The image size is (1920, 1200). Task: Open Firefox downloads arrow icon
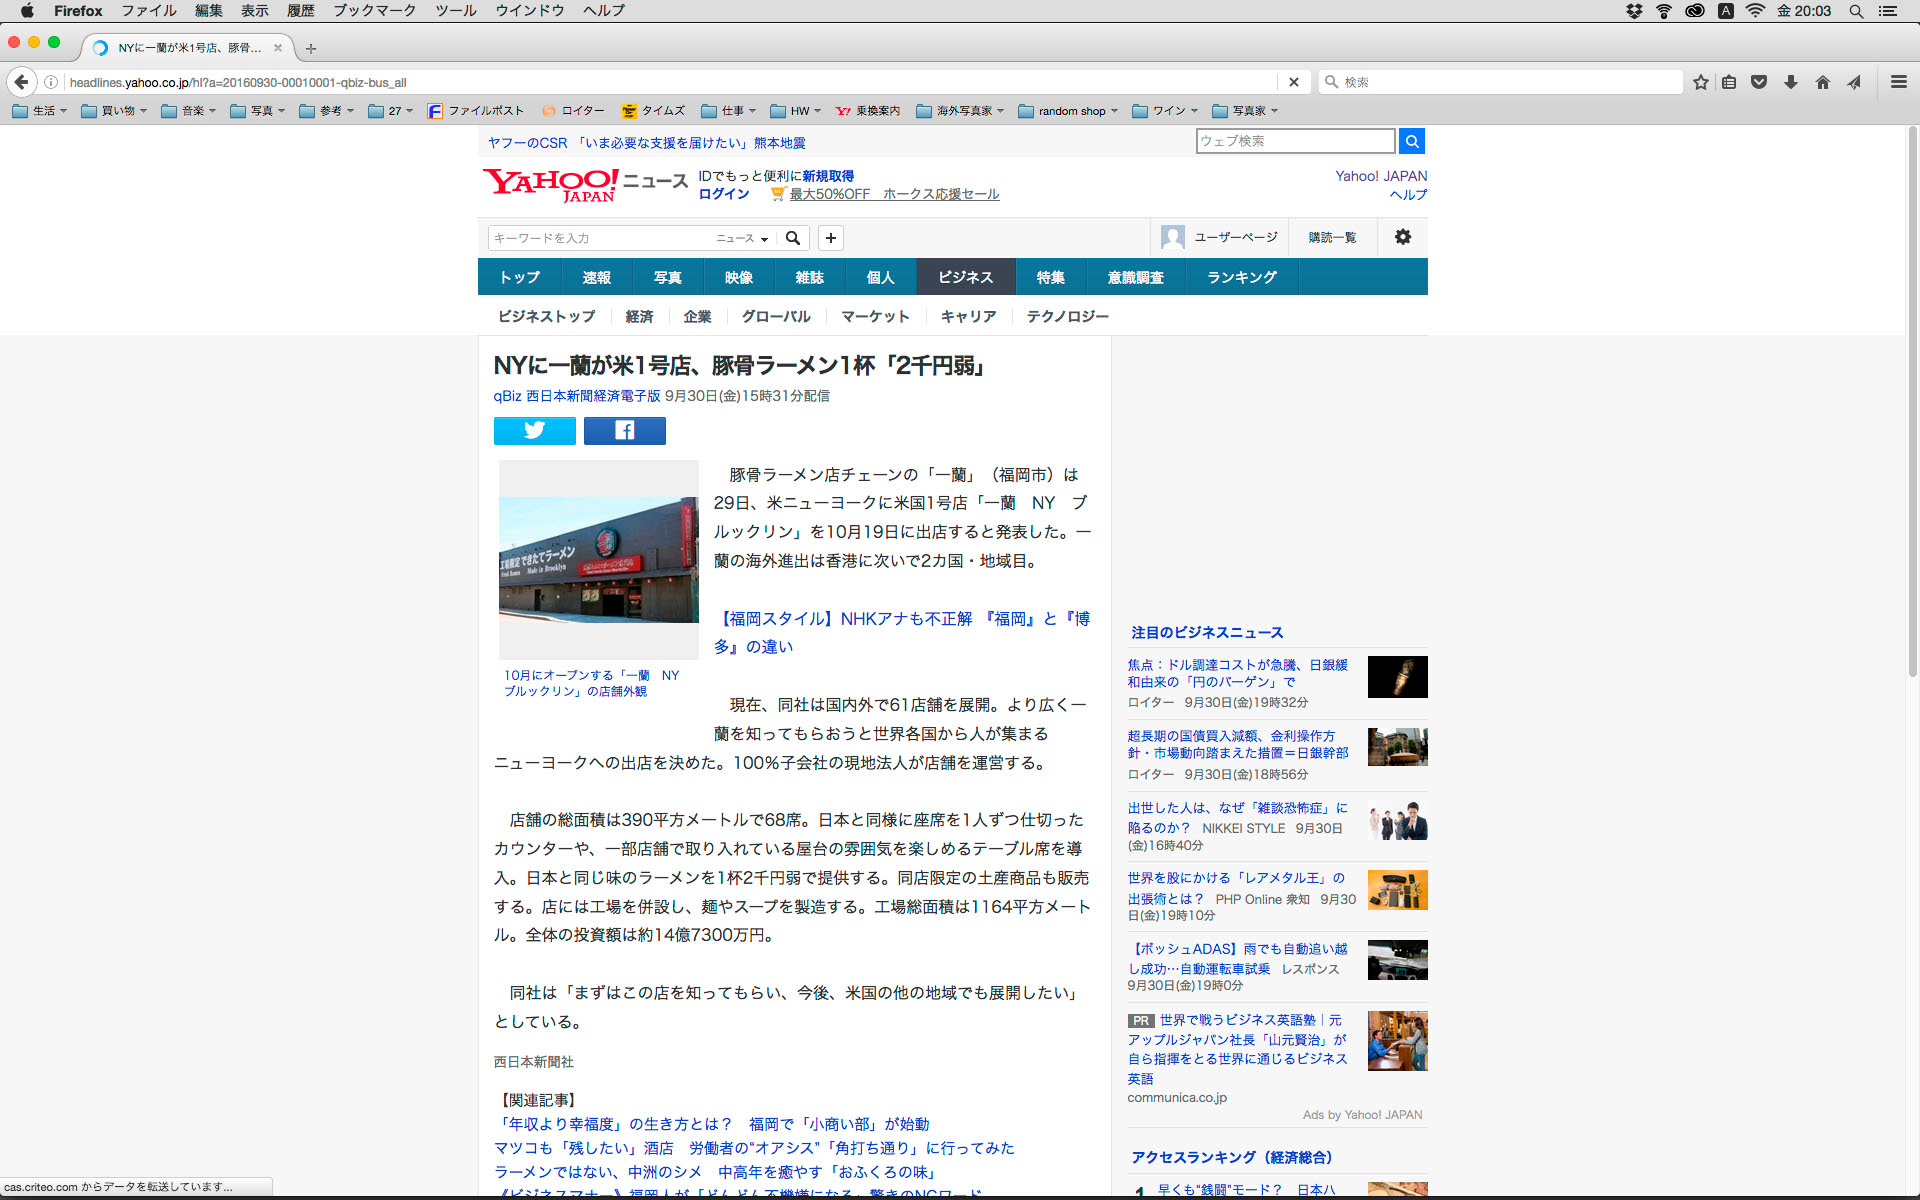tap(1790, 82)
